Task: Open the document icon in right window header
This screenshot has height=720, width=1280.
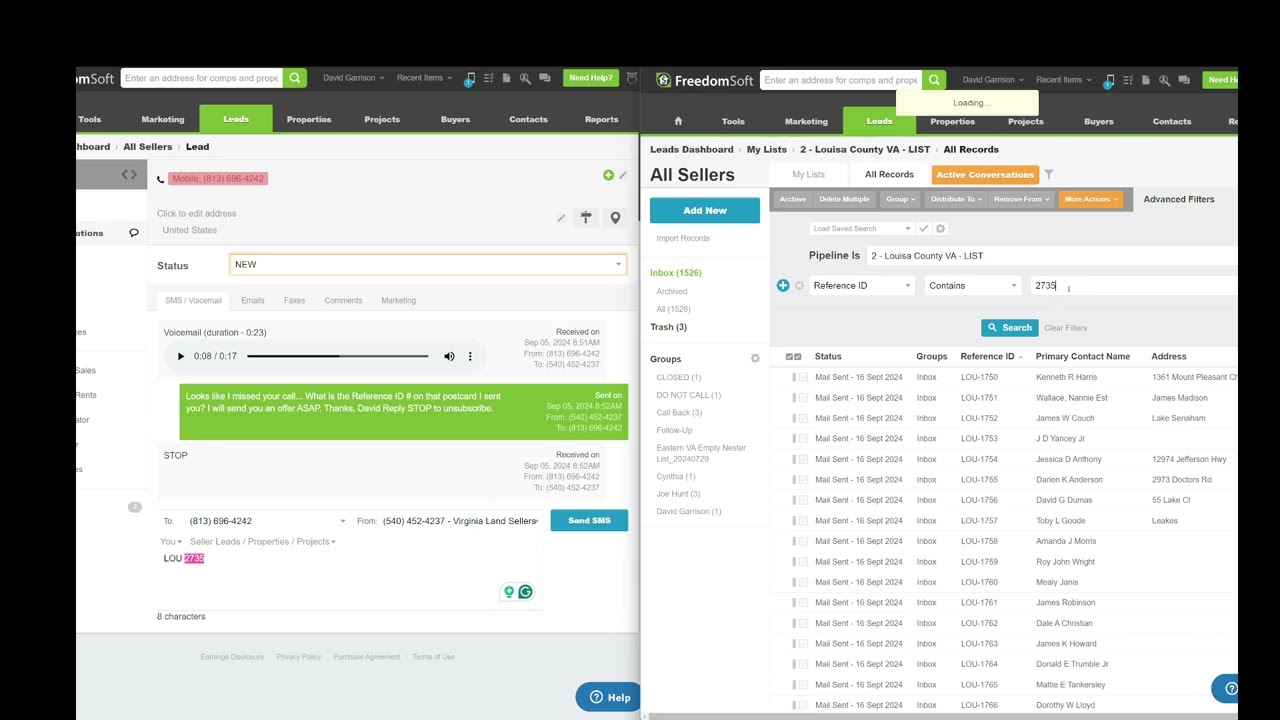Action: click(x=1146, y=80)
